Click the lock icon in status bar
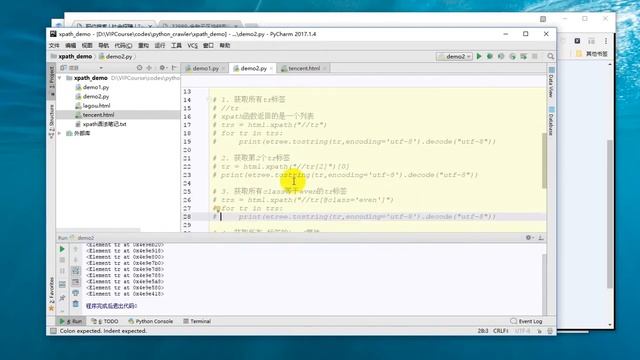The height and width of the screenshot is (360, 640). (x=539, y=331)
